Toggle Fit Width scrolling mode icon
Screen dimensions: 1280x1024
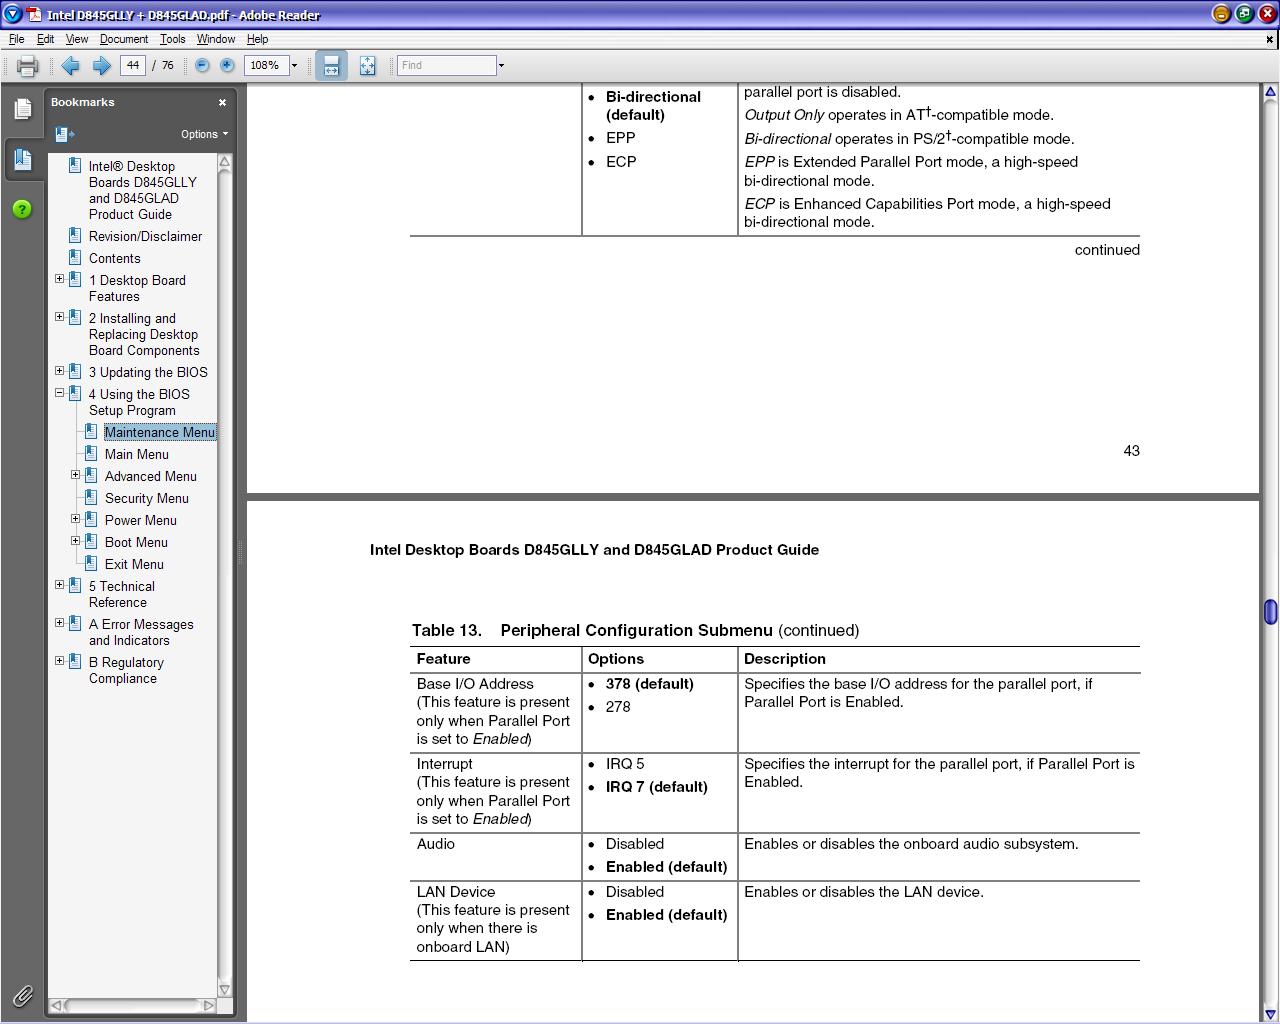click(x=331, y=66)
